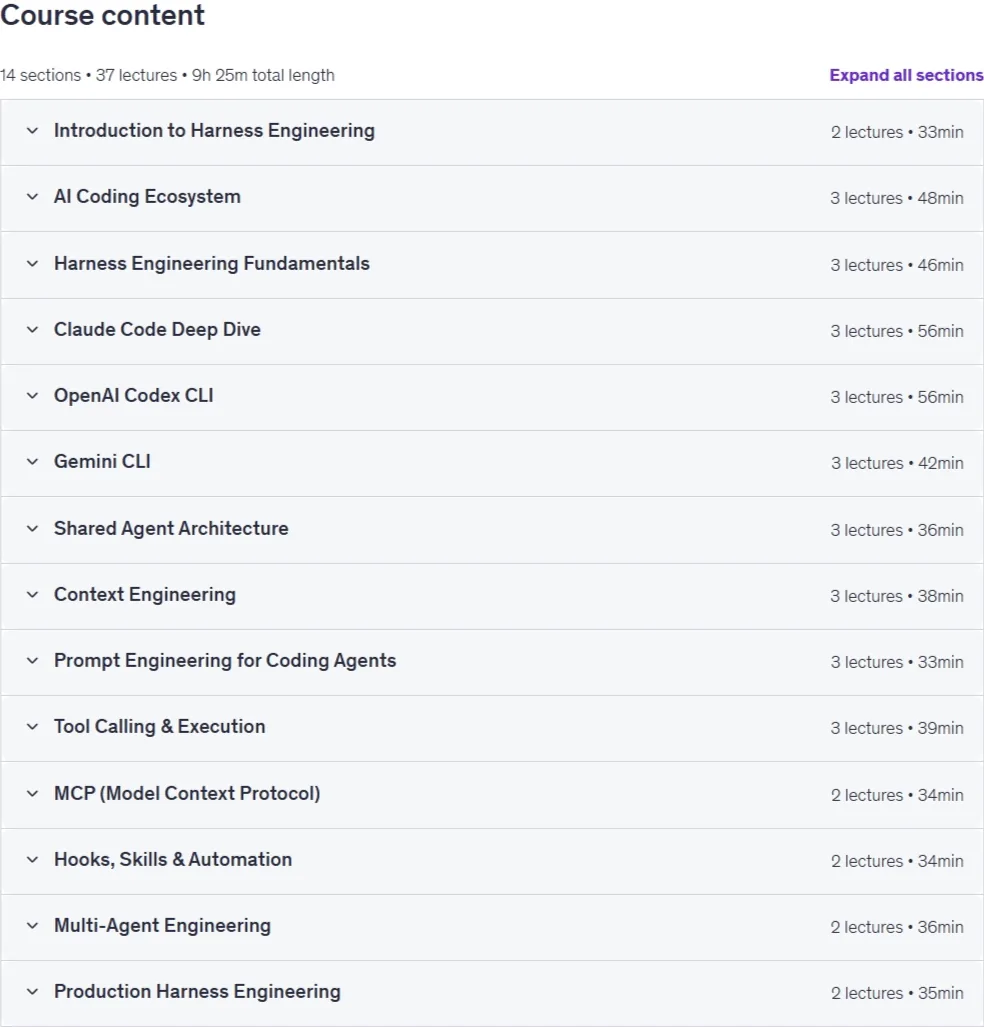Viewport: 984px width, 1027px height.
Task: Select the Context Engineering section title
Action: (145, 595)
